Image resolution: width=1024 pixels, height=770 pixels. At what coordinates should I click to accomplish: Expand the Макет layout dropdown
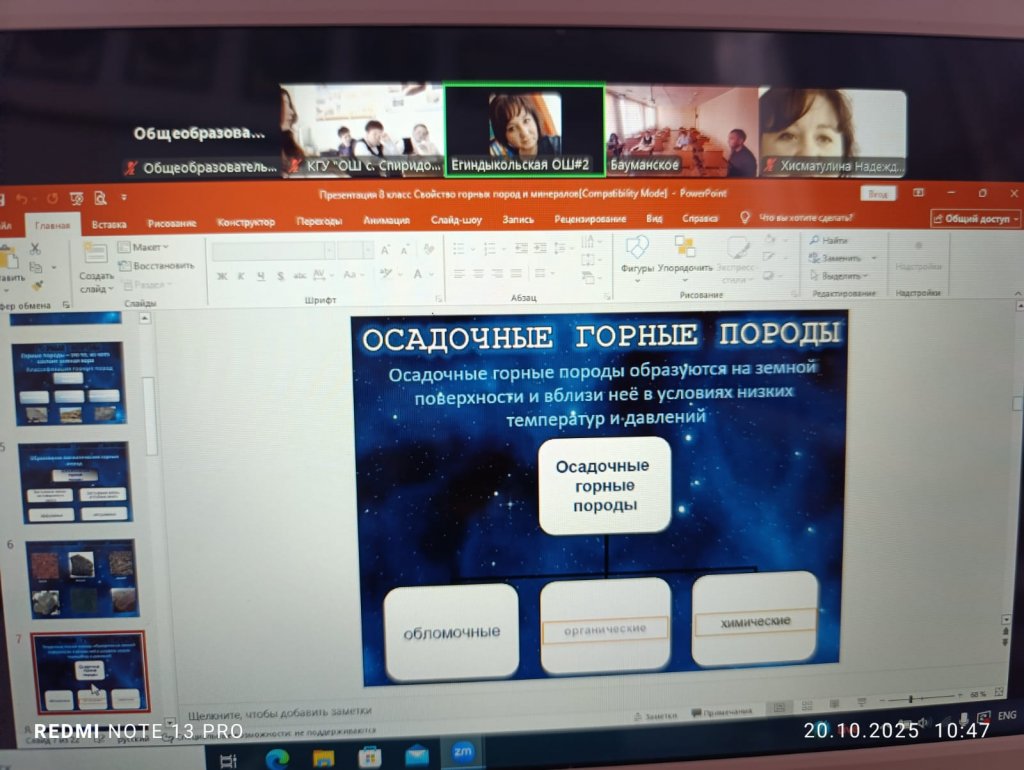point(143,247)
